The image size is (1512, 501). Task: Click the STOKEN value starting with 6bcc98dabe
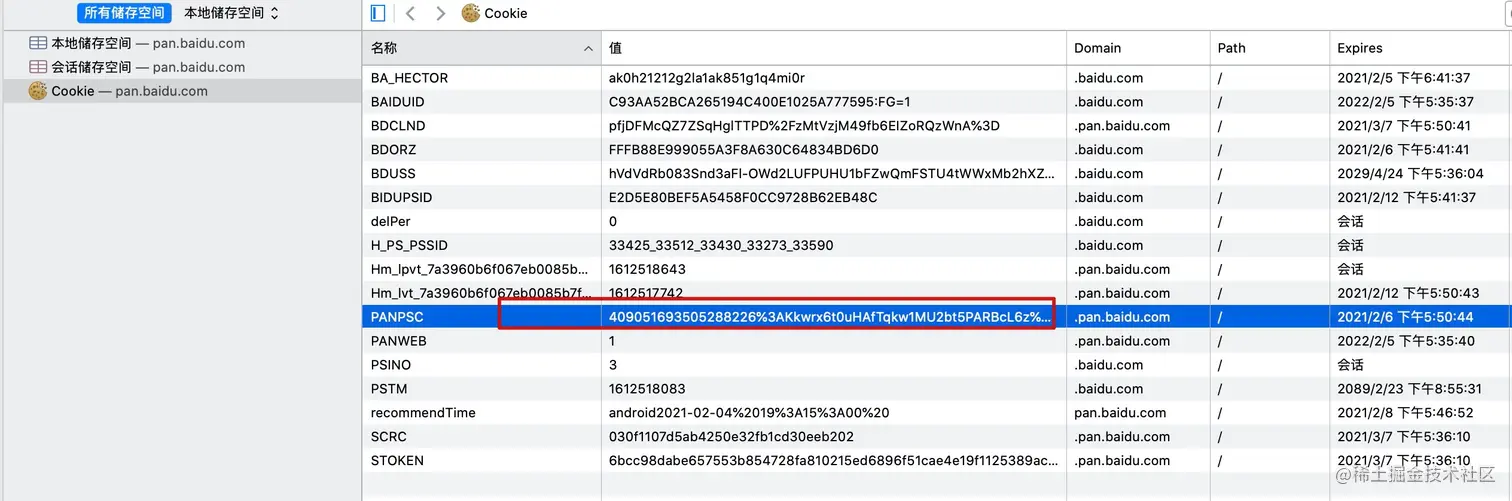coord(832,461)
